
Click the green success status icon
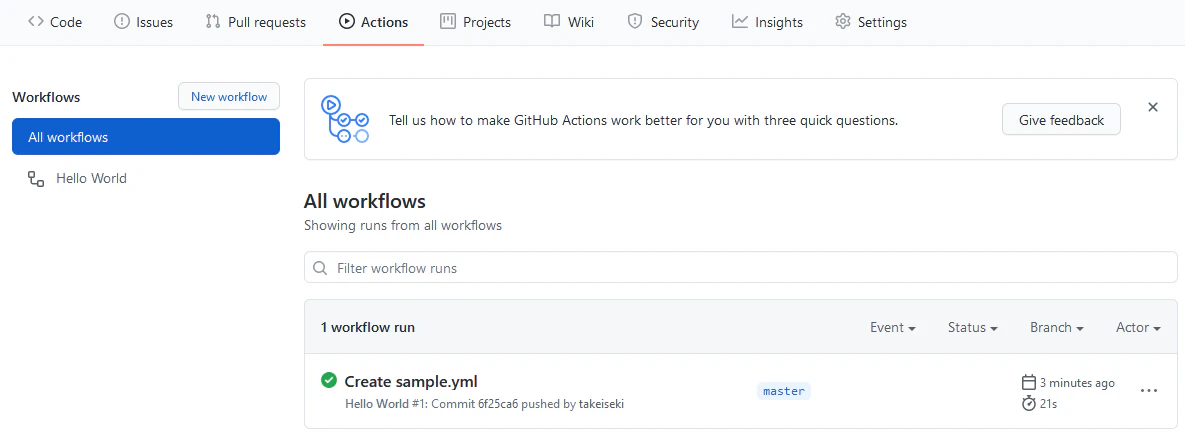[329, 380]
